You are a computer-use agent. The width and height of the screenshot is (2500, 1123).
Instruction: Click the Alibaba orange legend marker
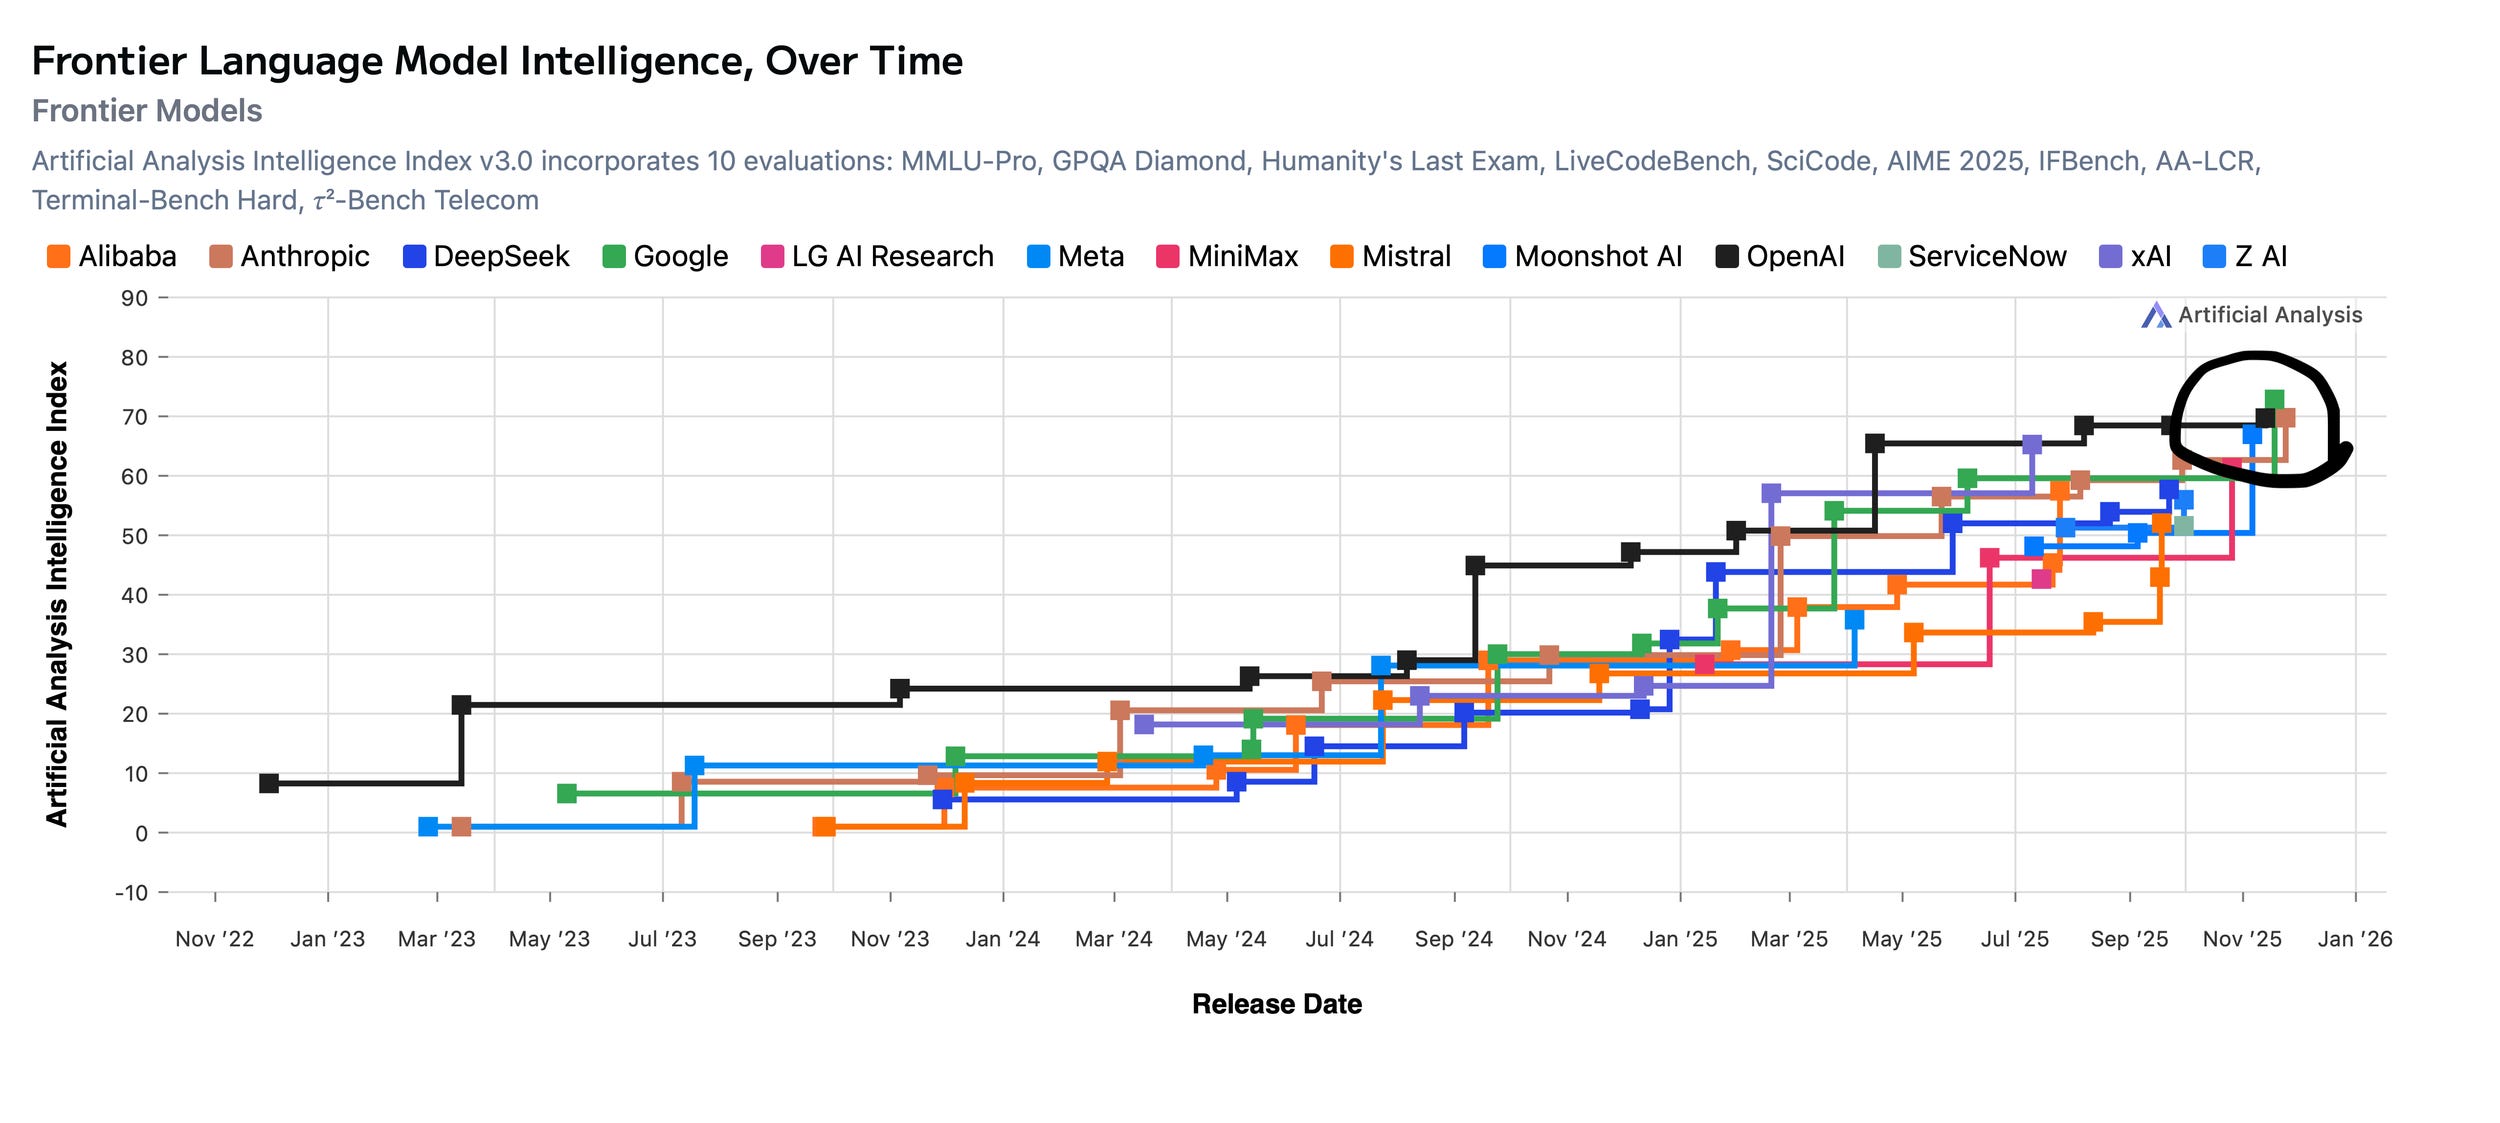59,257
